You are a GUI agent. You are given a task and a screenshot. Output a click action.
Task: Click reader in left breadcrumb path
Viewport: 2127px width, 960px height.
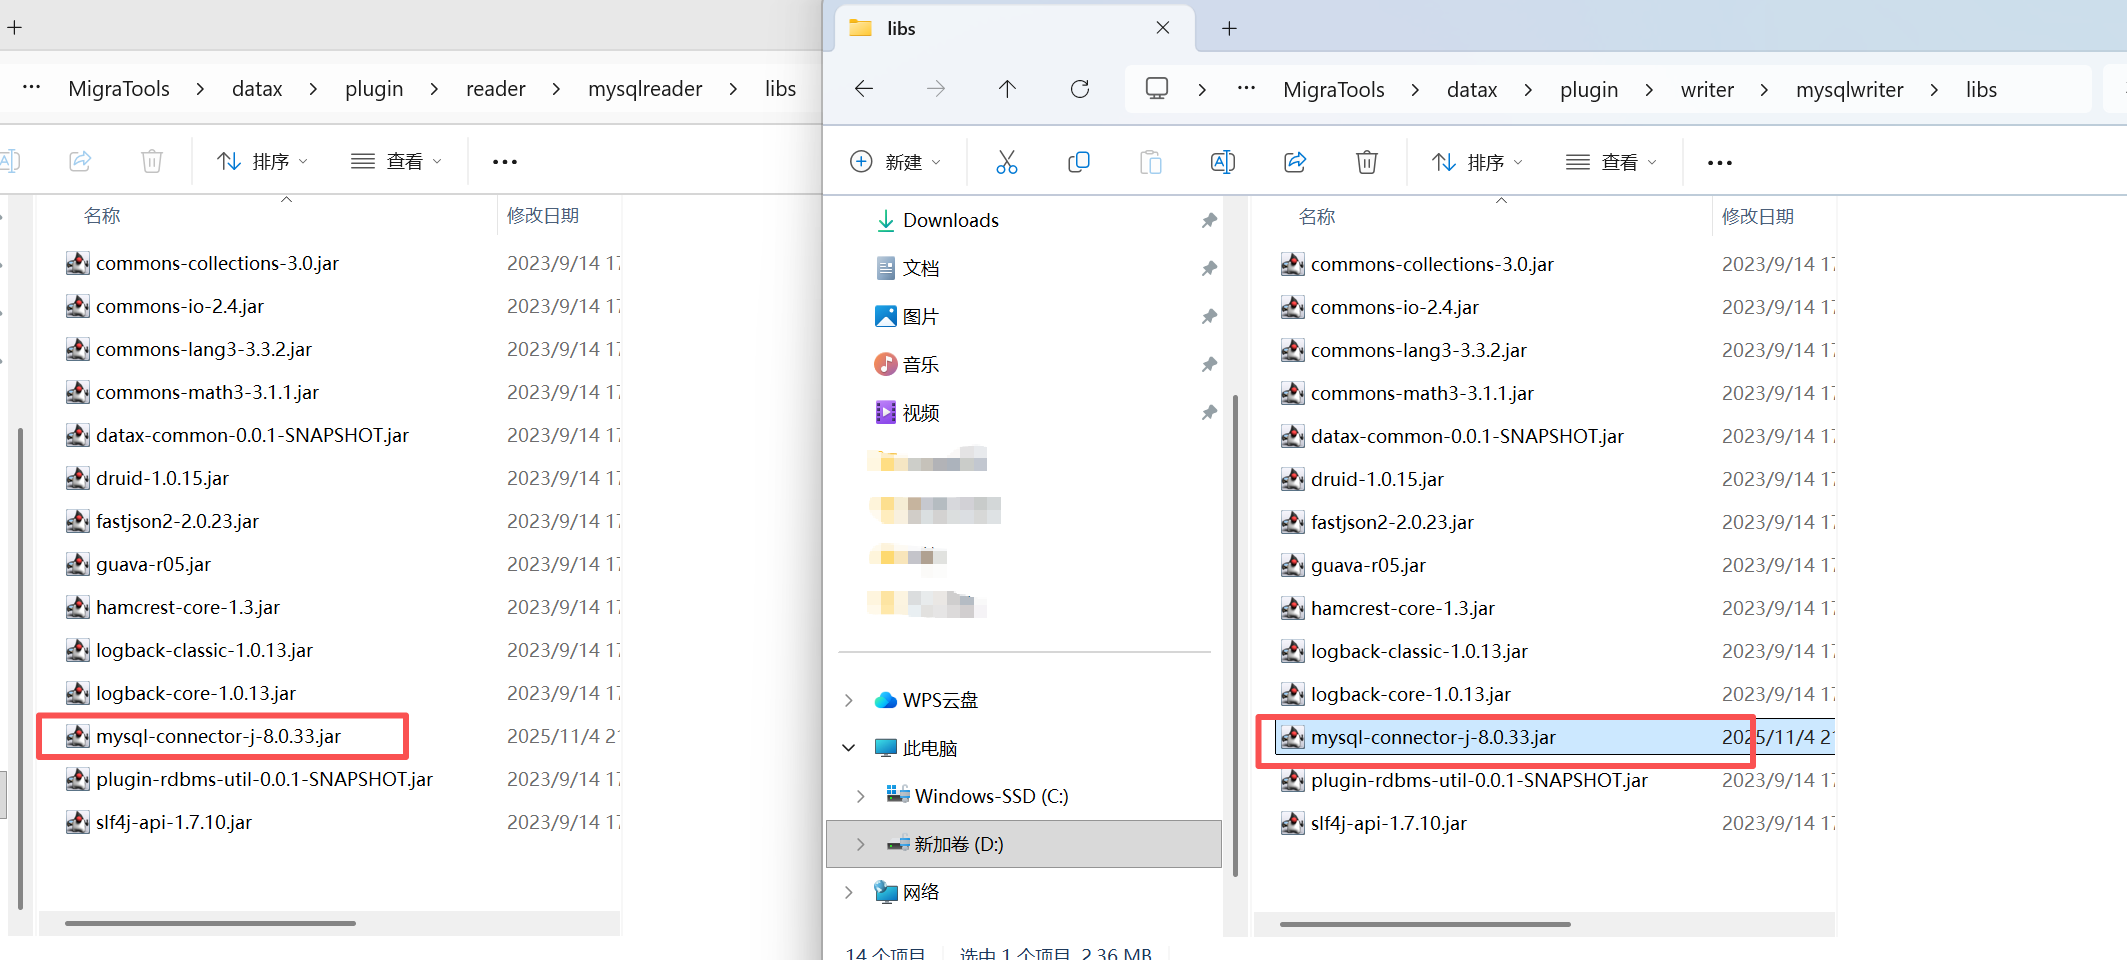[495, 89]
